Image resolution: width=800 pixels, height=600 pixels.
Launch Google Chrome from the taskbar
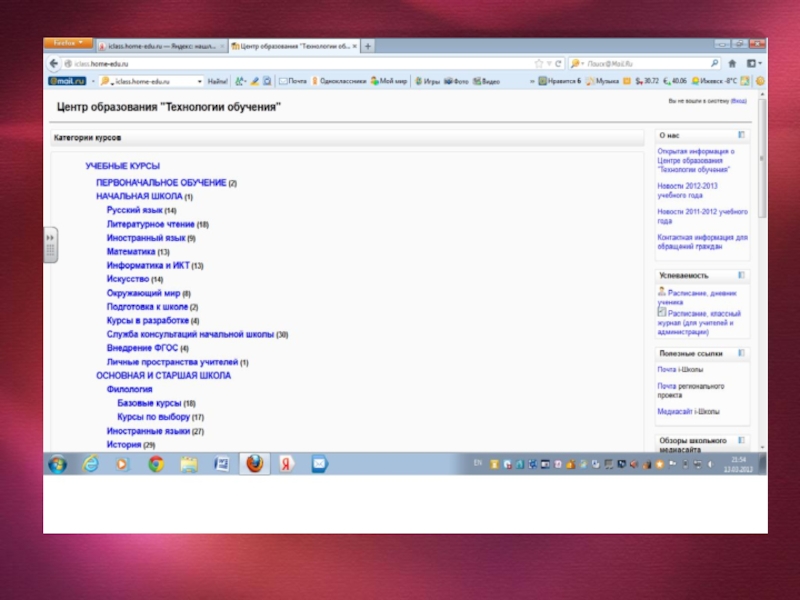[x=155, y=464]
